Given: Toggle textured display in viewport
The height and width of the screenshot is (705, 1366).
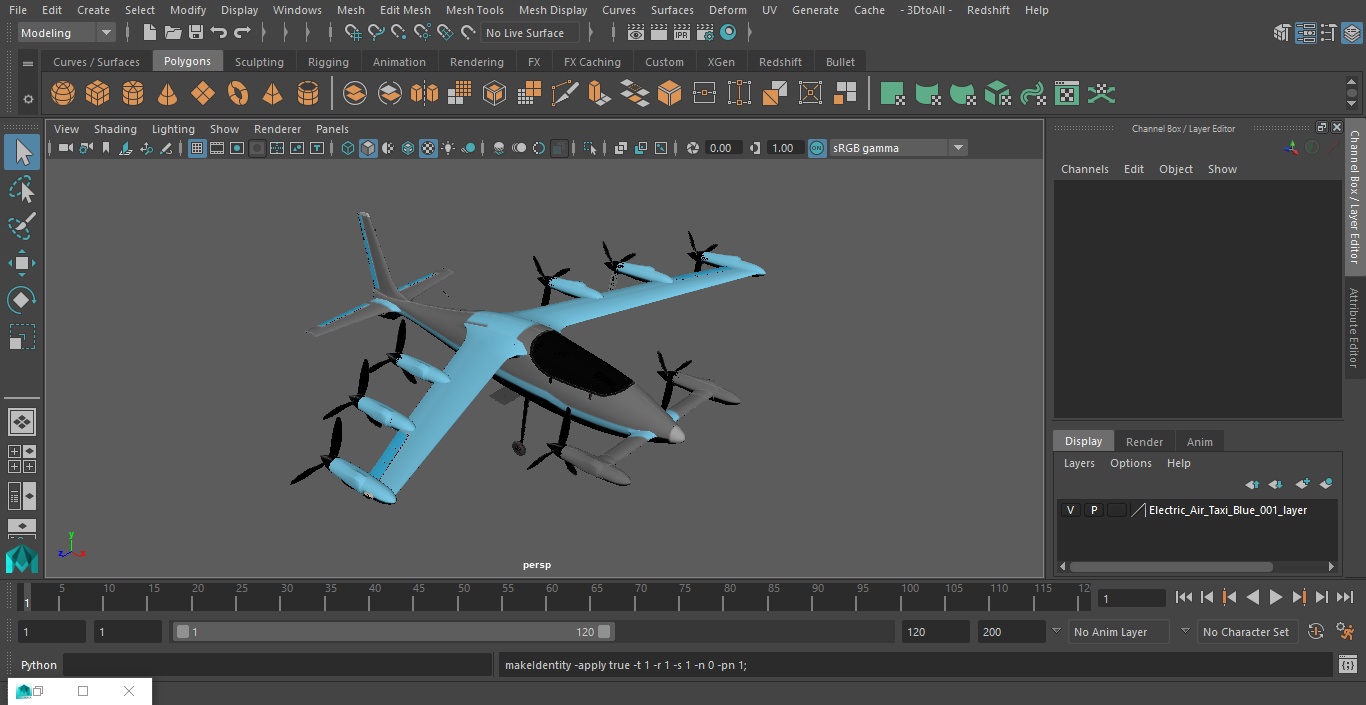Looking at the screenshot, I should pos(428,148).
